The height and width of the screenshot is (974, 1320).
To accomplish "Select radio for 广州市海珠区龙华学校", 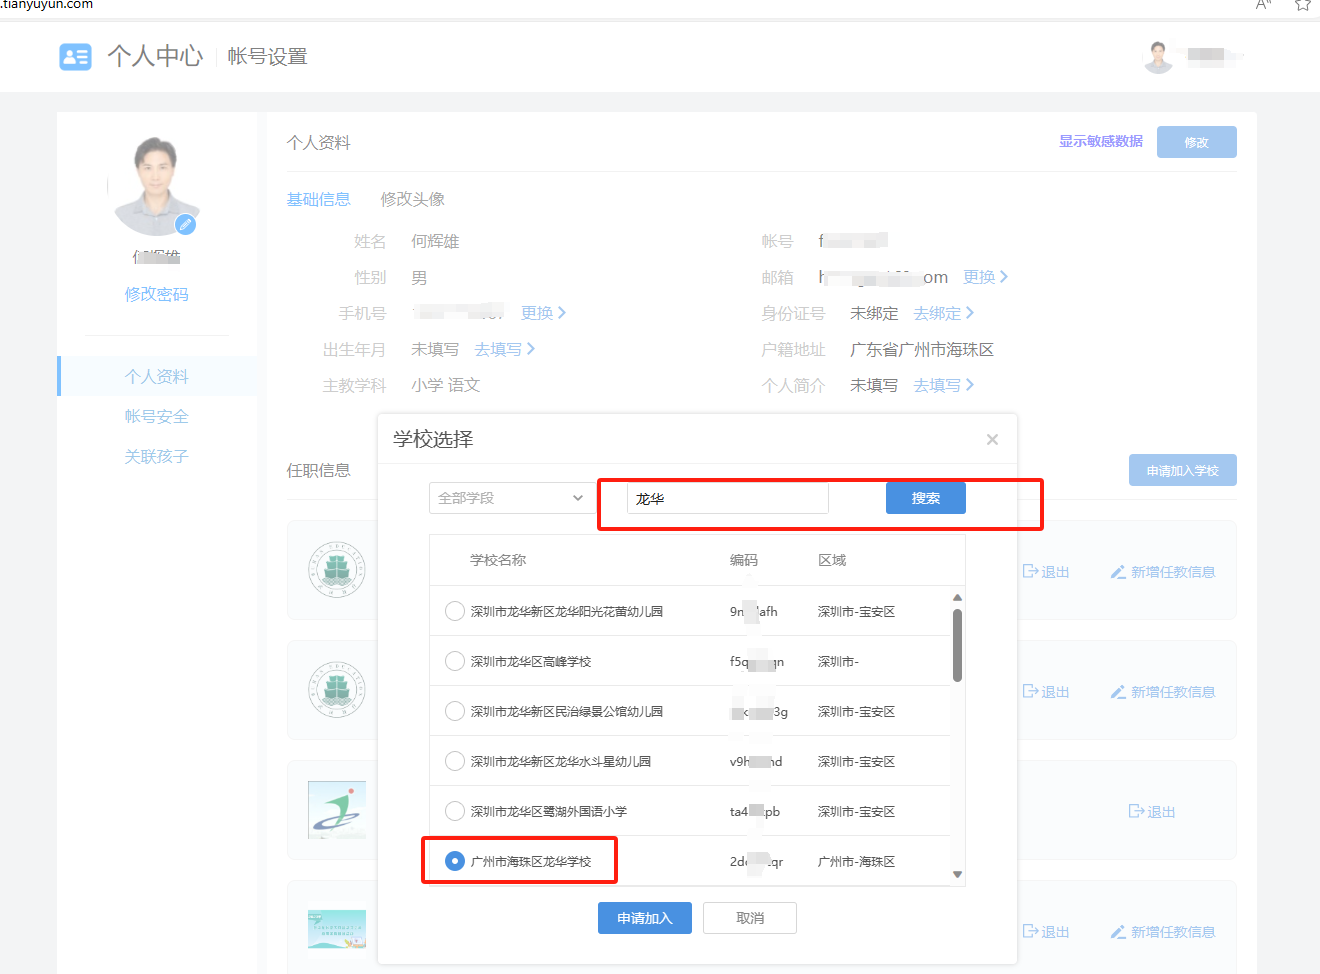I will coord(455,861).
